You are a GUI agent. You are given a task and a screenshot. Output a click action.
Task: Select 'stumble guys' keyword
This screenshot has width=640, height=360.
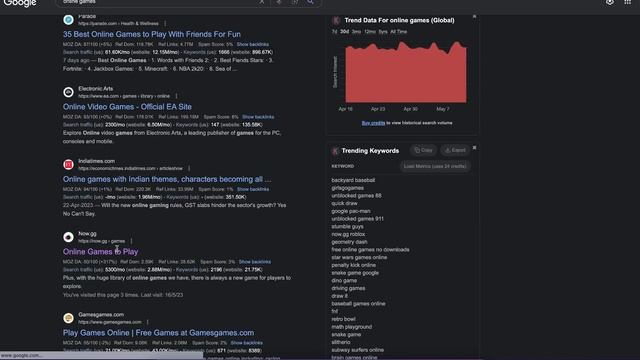click(347, 227)
